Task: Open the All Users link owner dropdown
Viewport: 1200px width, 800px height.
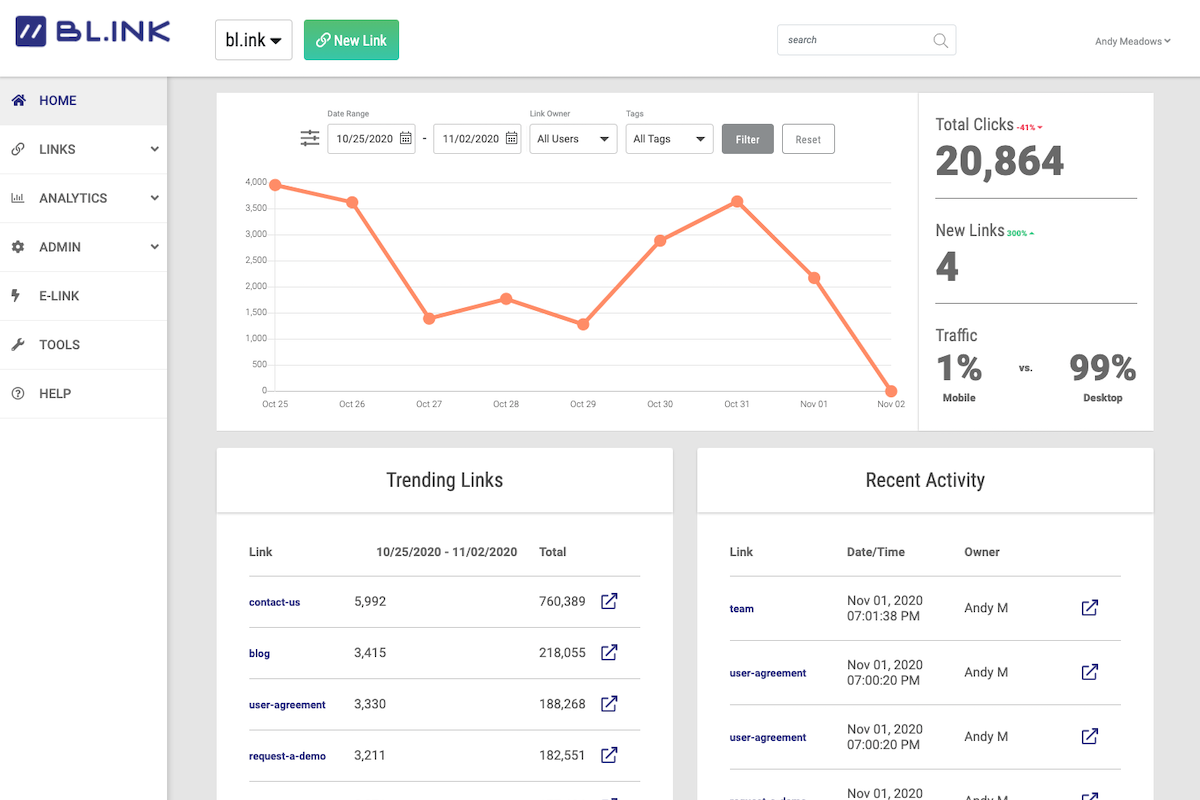Action: (573, 139)
